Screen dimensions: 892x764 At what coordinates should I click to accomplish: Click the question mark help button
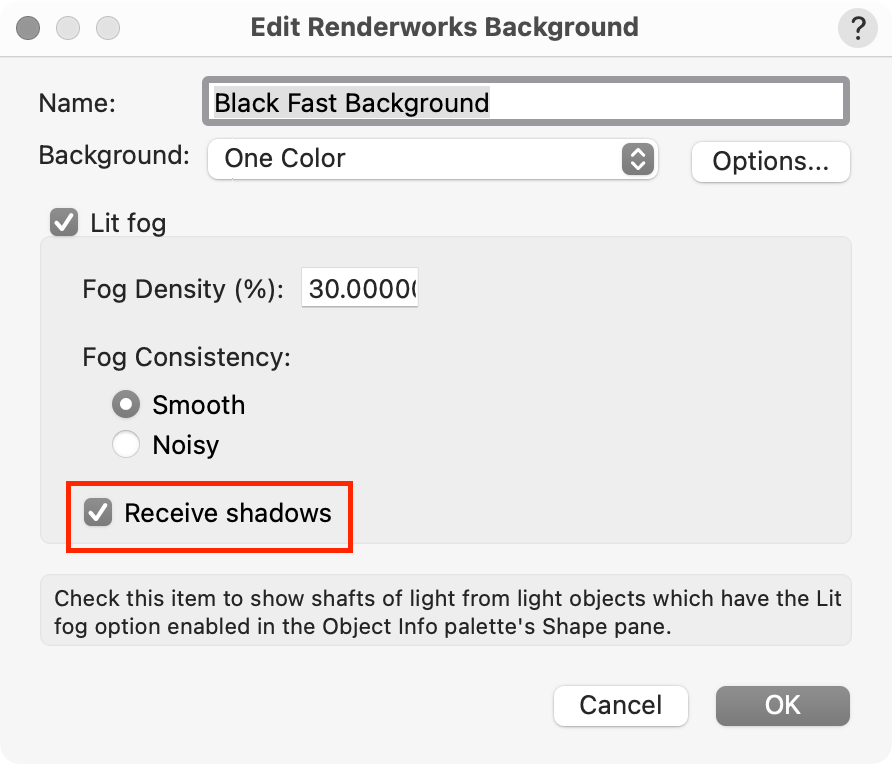coord(857,28)
